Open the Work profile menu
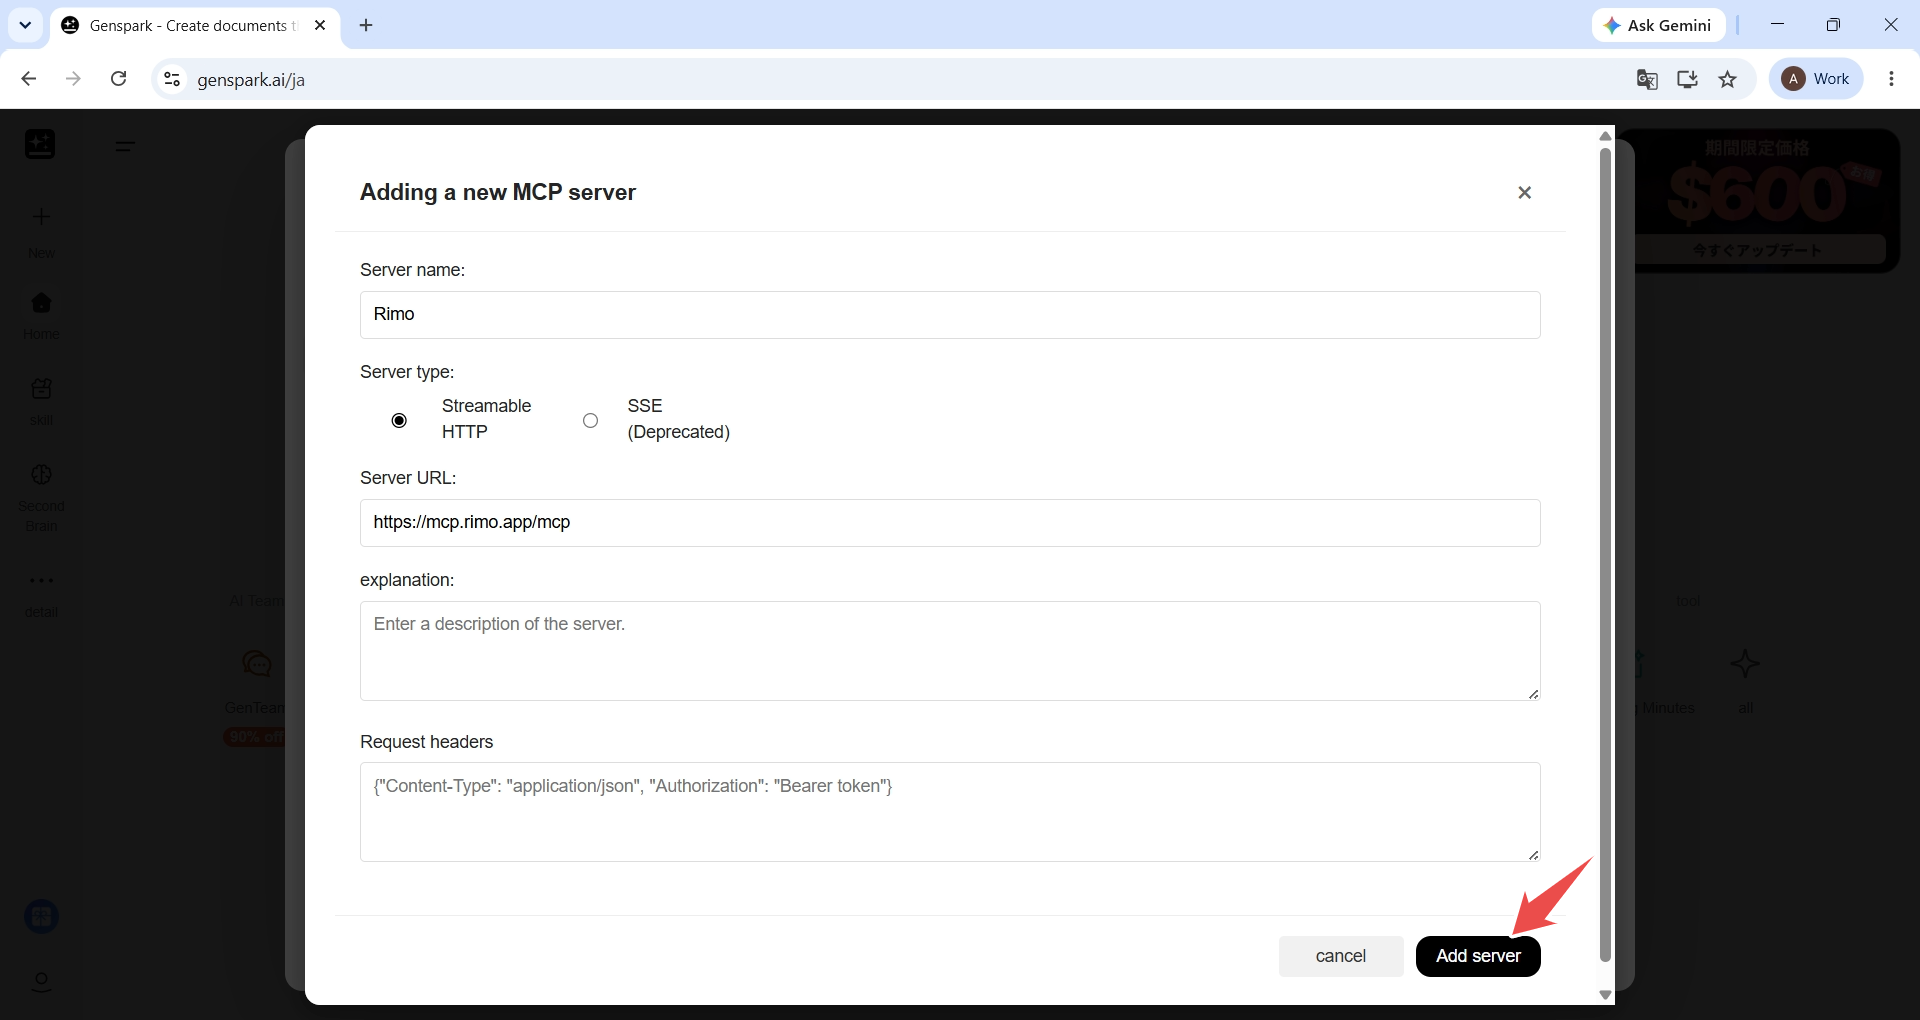The width and height of the screenshot is (1920, 1020). (x=1816, y=79)
